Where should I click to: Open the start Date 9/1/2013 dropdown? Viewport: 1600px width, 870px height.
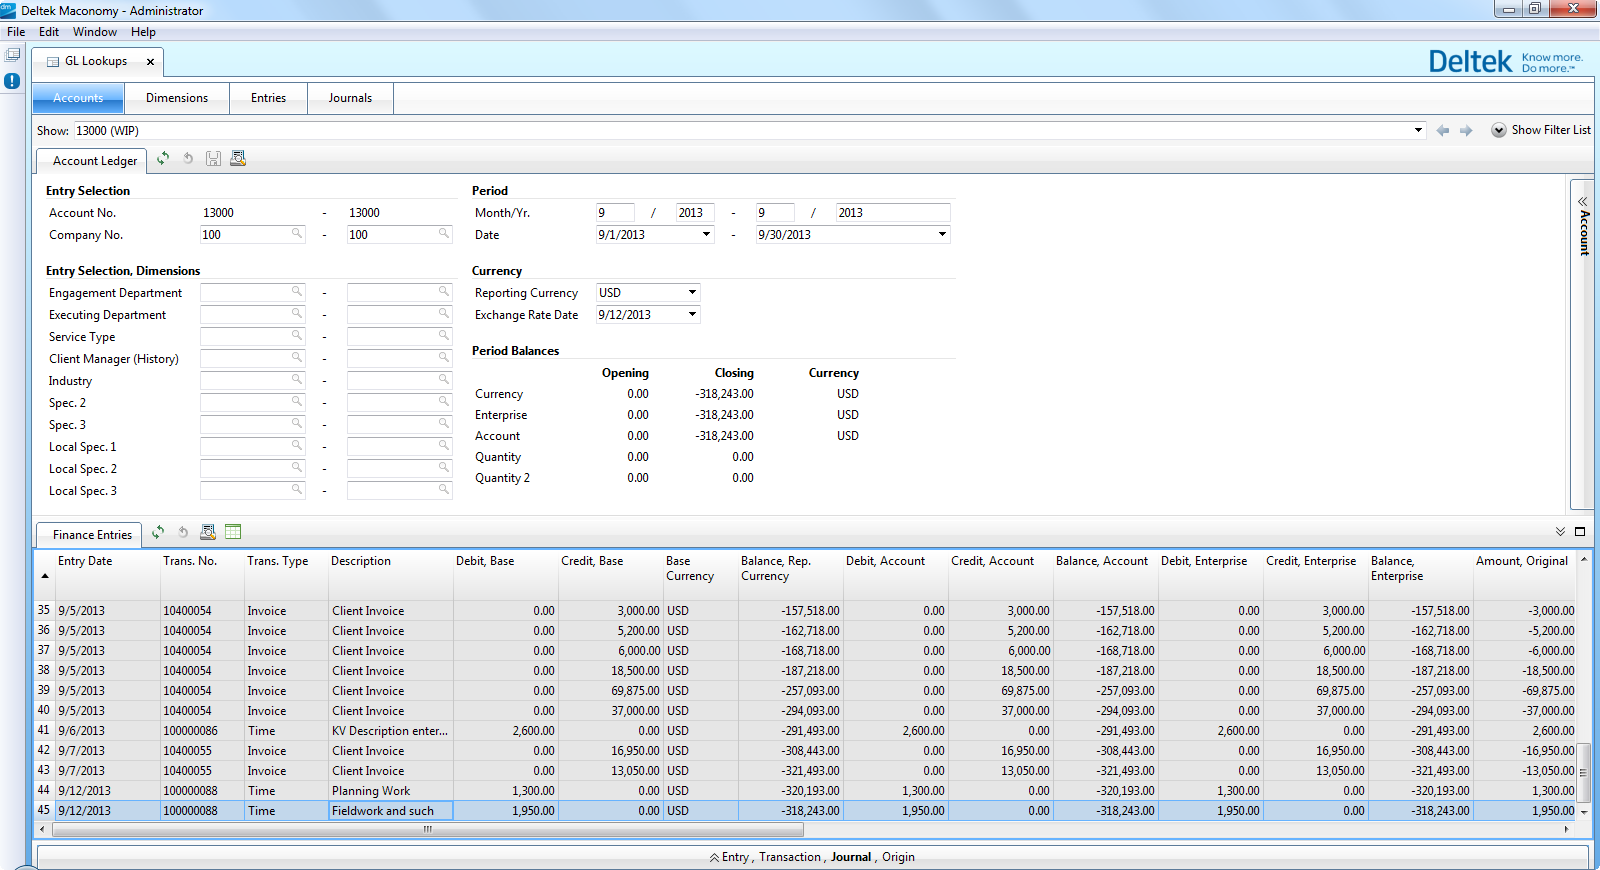point(706,234)
